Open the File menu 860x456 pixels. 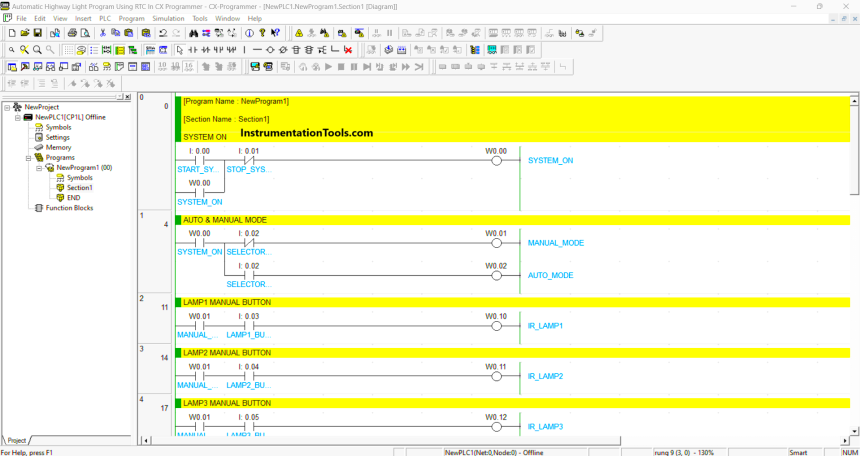(21, 19)
